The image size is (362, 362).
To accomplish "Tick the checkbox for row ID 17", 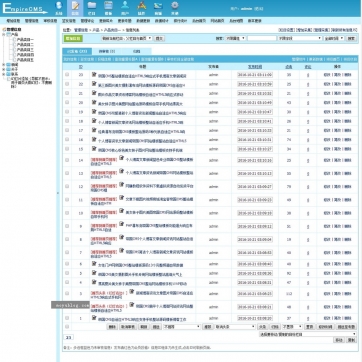I will click(x=67, y=130).
